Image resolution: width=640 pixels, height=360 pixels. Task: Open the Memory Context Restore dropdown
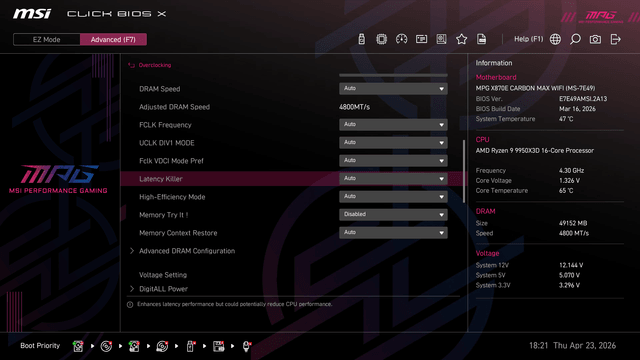[393, 232]
